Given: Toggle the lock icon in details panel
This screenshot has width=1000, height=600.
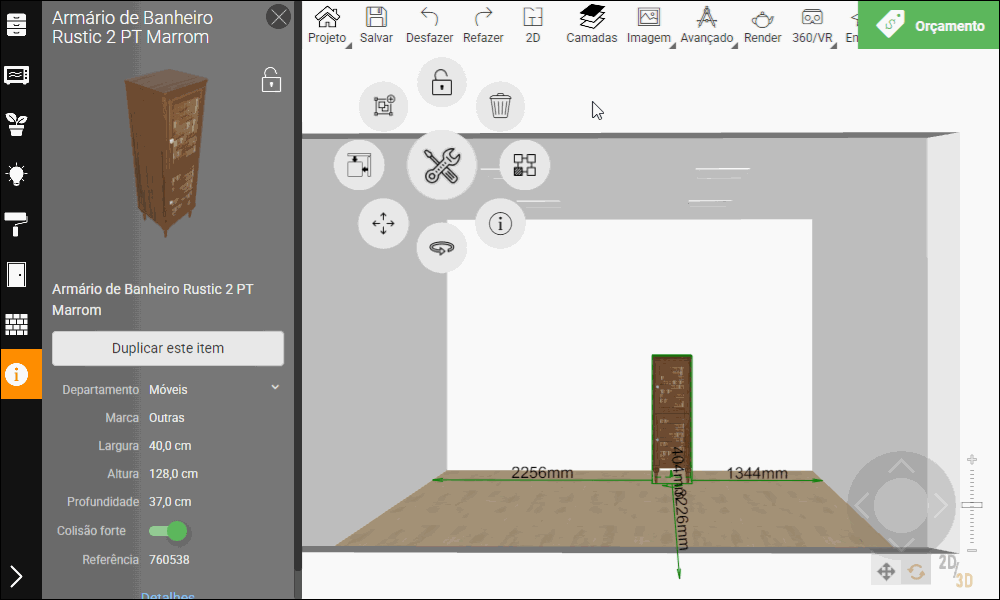Looking at the screenshot, I should click(x=271, y=80).
